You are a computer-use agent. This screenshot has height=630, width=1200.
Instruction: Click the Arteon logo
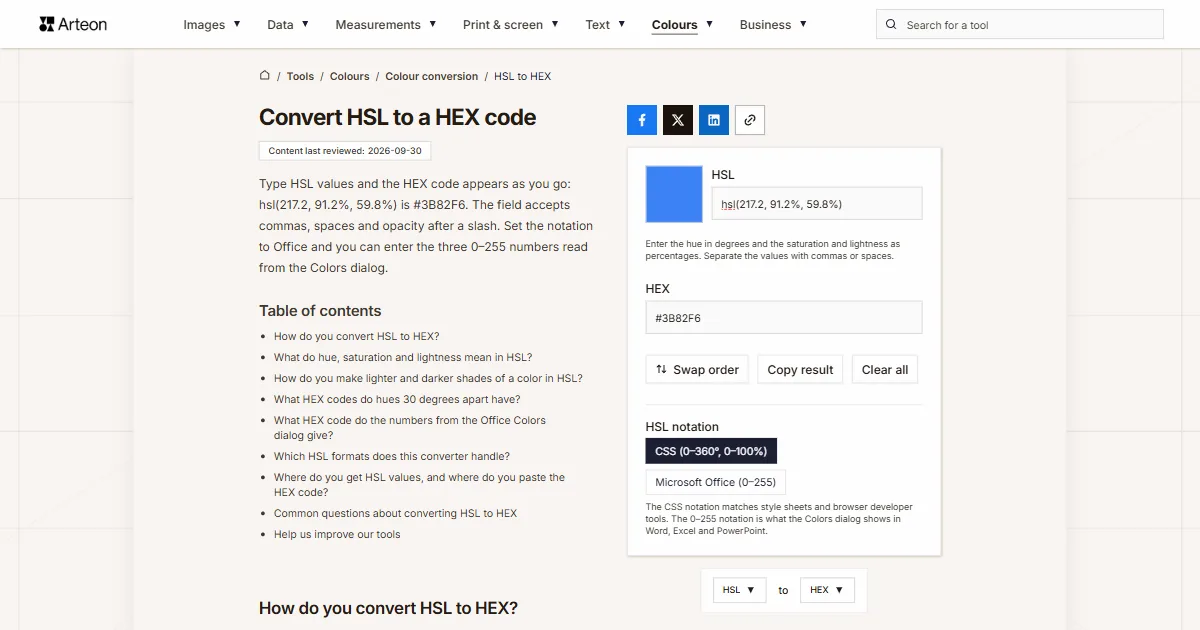click(x=73, y=24)
